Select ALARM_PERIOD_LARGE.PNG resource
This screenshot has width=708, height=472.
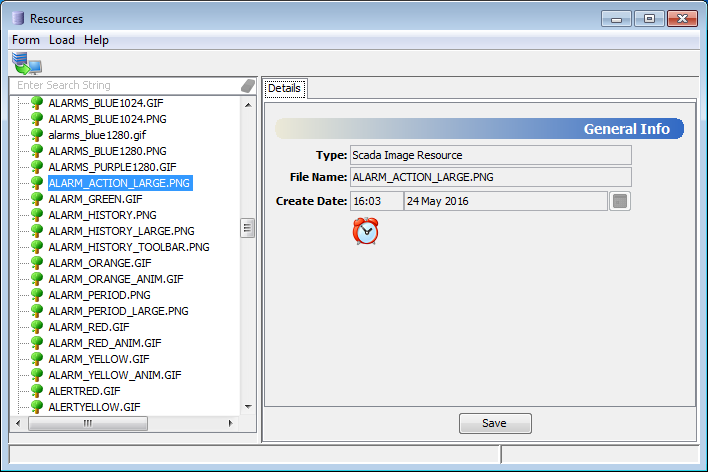[x=118, y=311]
